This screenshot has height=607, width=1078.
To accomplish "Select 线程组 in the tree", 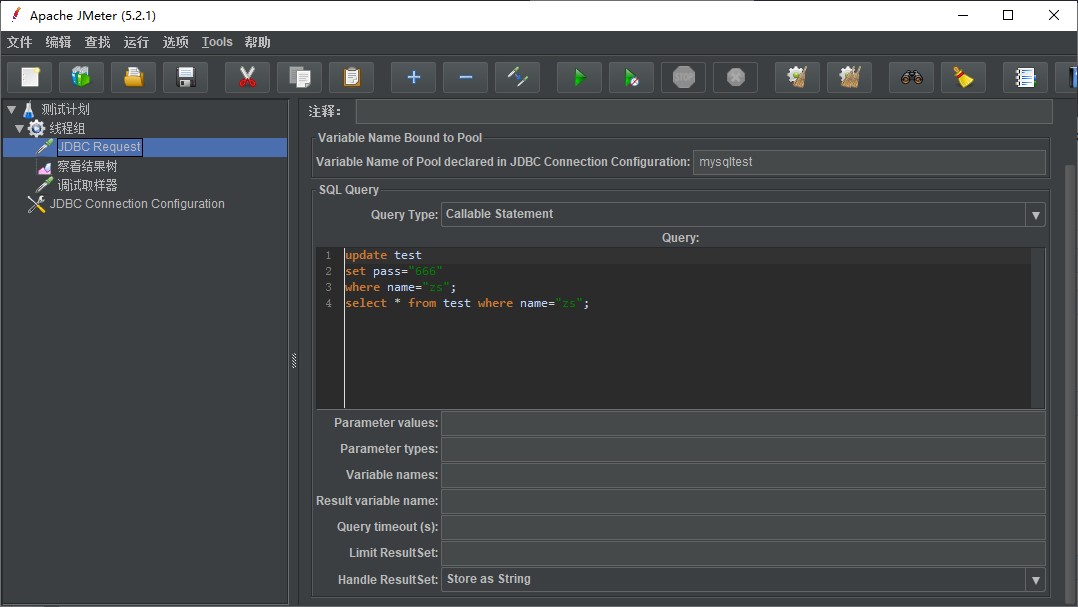I will [67, 128].
